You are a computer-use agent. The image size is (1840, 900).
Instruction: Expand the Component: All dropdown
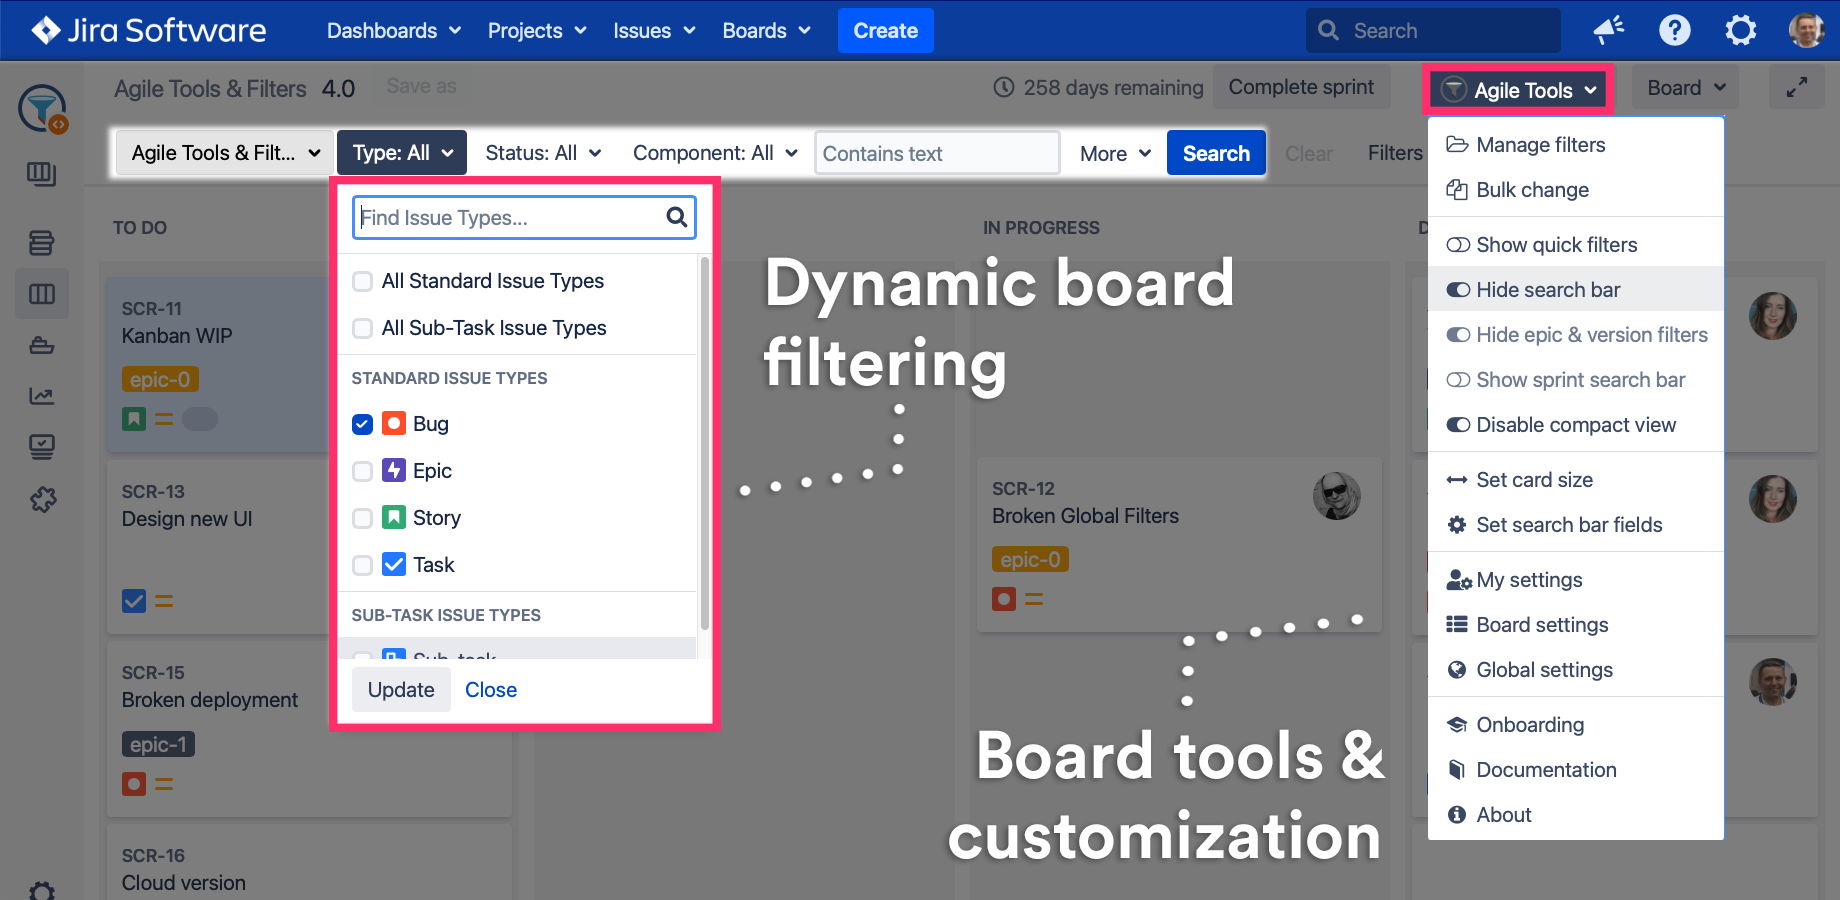point(714,153)
